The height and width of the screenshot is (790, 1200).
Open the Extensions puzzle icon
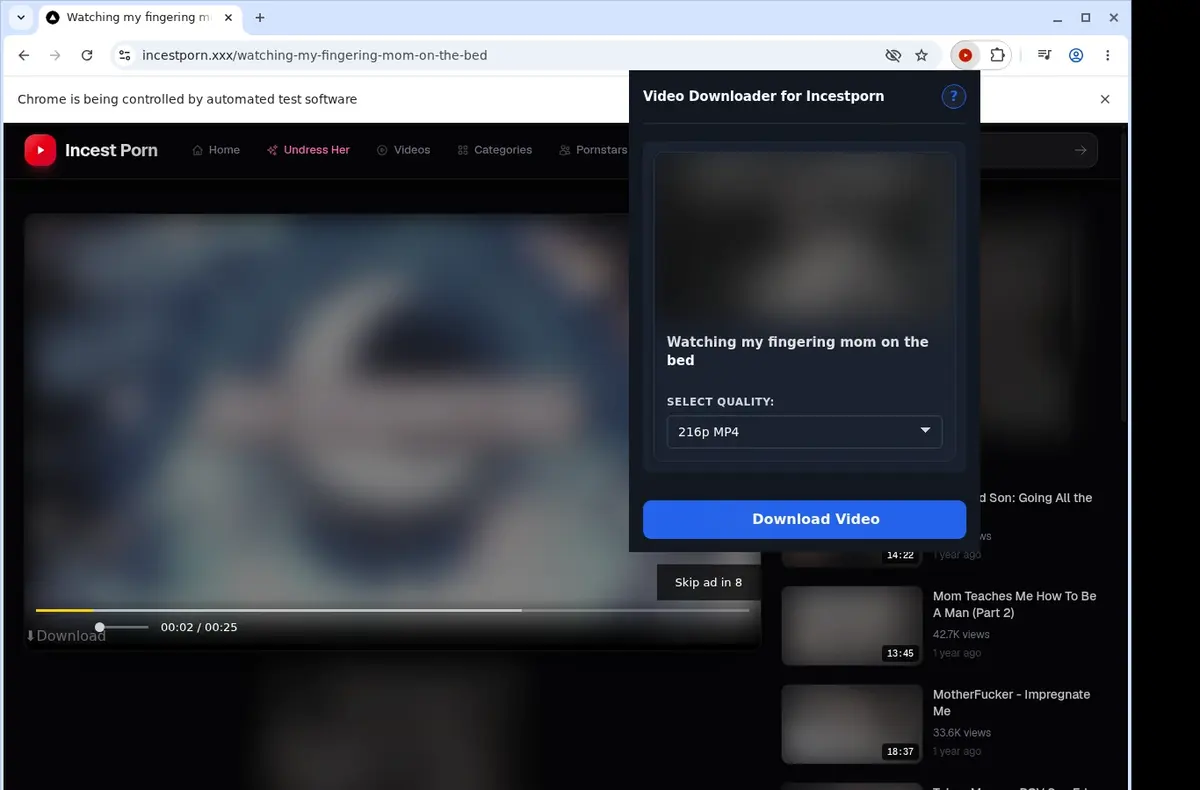(997, 56)
